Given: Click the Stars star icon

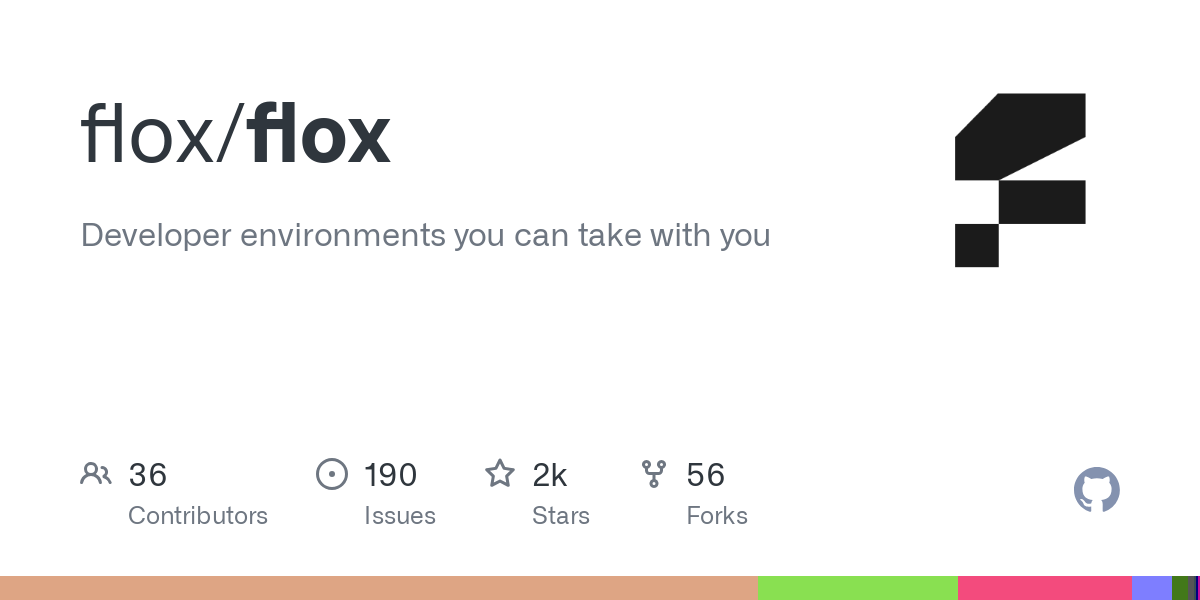Looking at the screenshot, I should click(x=500, y=473).
